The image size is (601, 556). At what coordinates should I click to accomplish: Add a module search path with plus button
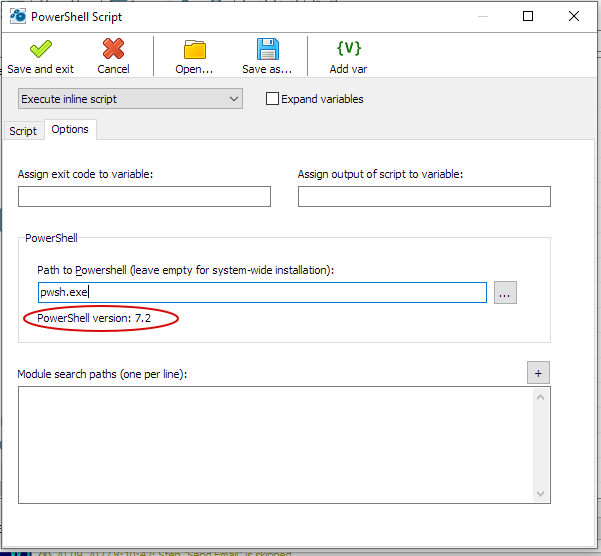pyautogui.click(x=538, y=373)
